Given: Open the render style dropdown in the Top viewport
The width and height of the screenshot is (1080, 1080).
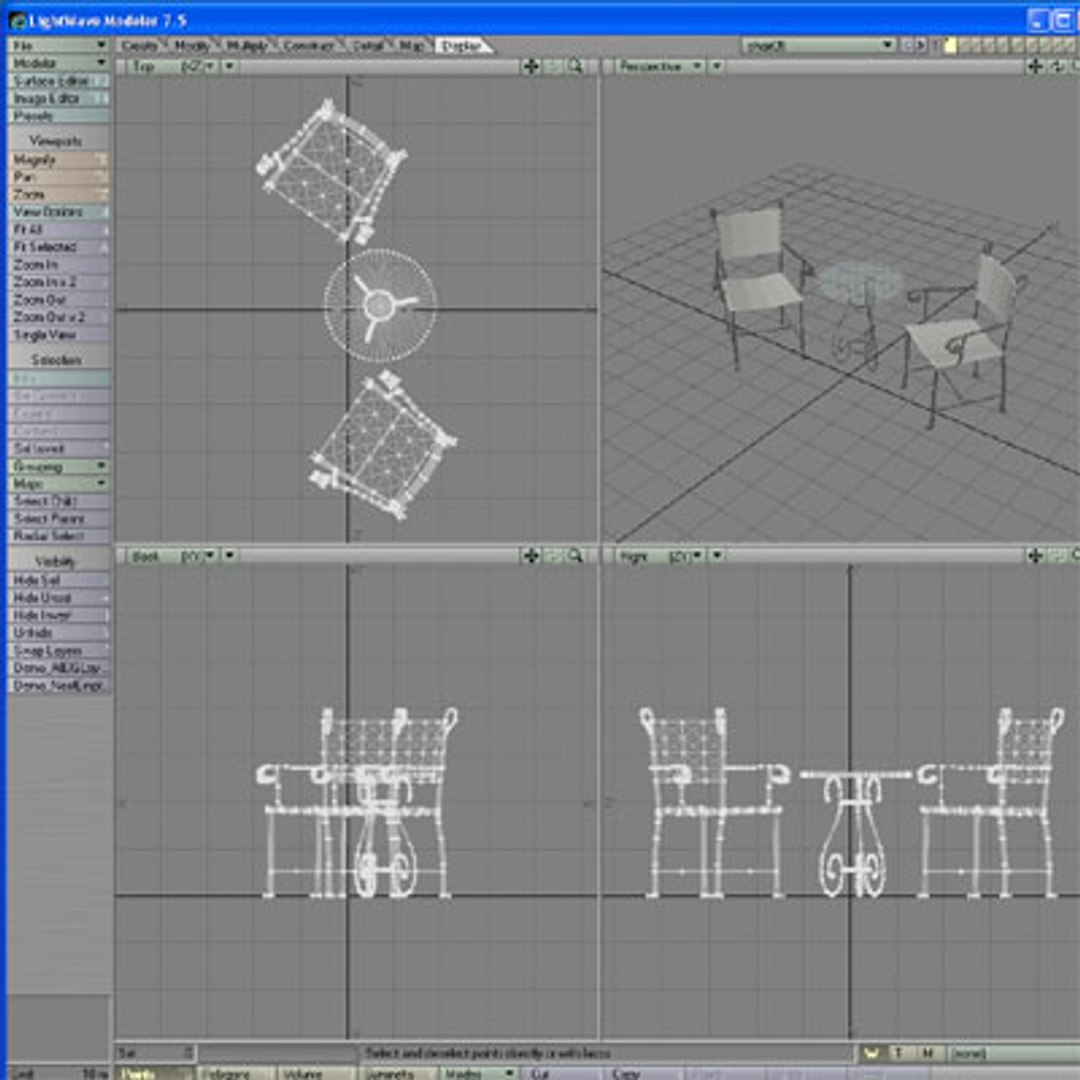Looking at the screenshot, I should 229,66.
